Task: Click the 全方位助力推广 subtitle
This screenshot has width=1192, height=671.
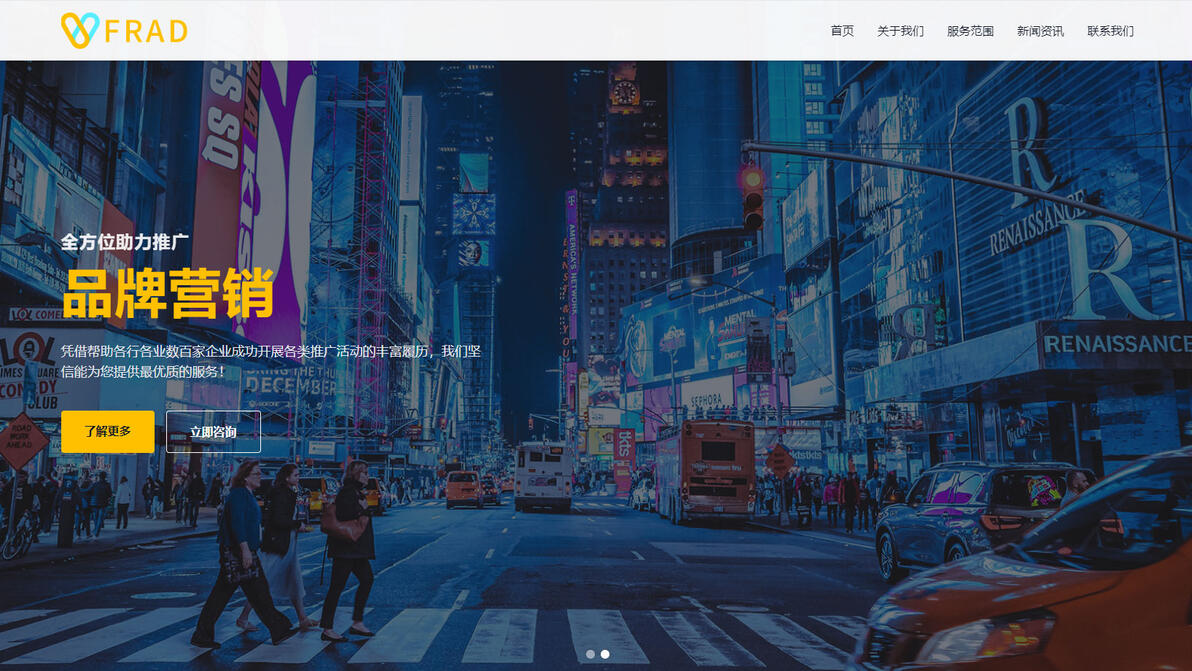Action: [x=125, y=242]
